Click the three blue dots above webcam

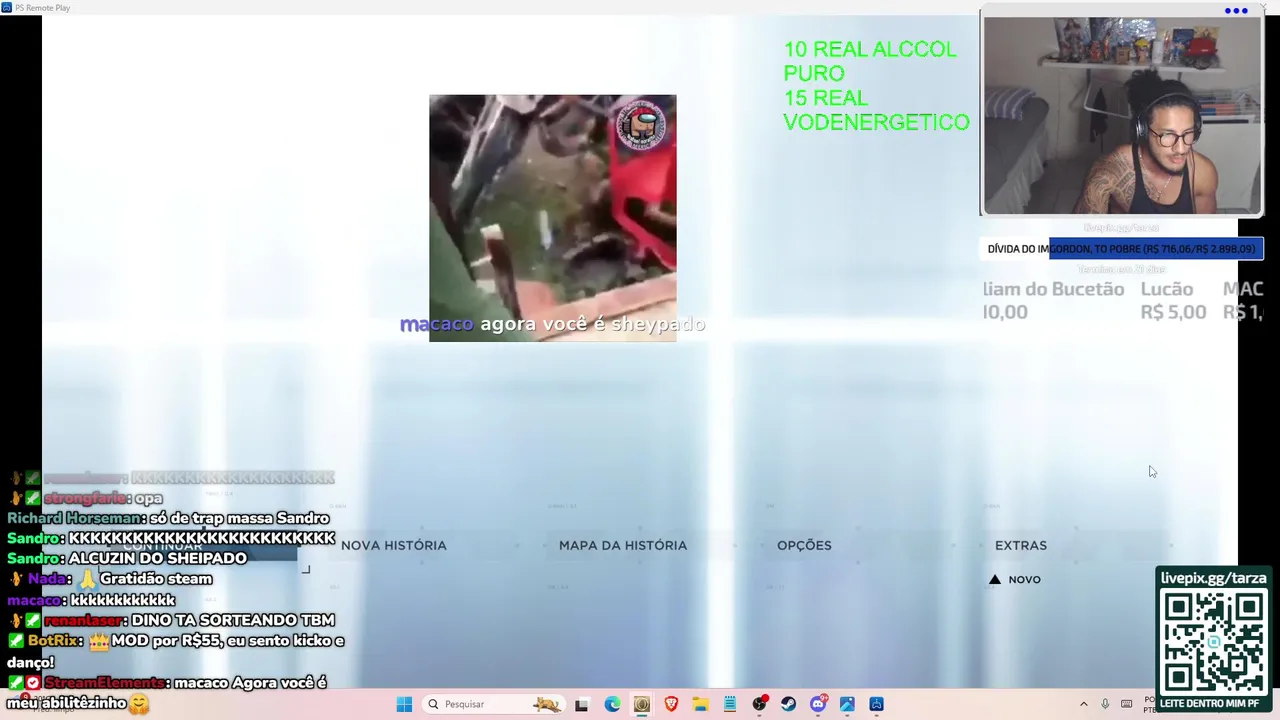point(1236,11)
